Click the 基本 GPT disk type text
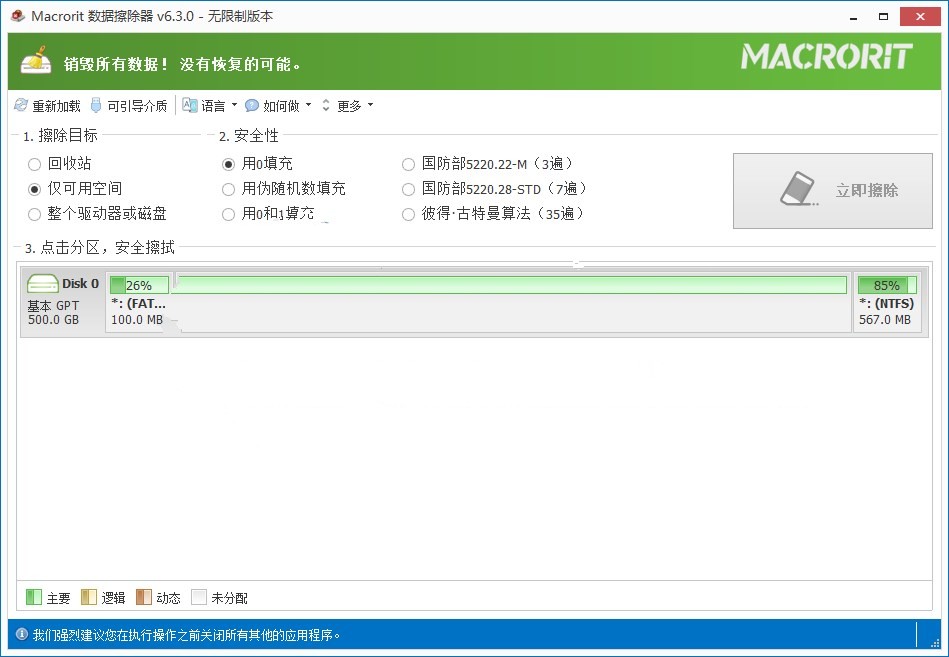Viewport: 949px width, 657px height. click(53, 306)
